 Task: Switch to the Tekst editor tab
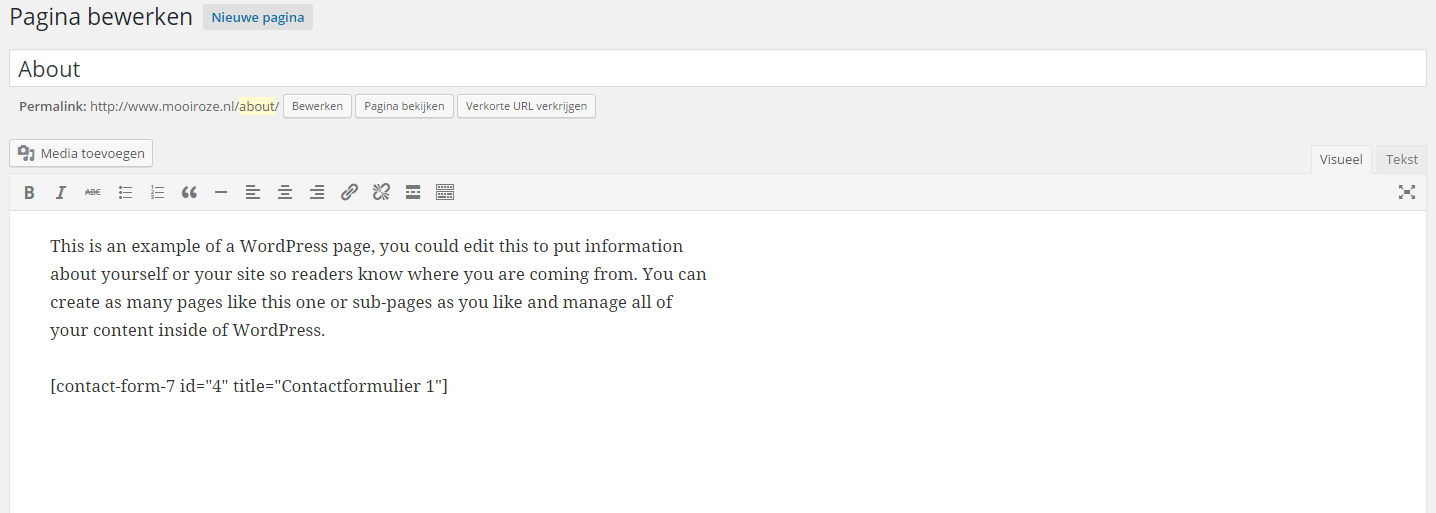(1402, 160)
